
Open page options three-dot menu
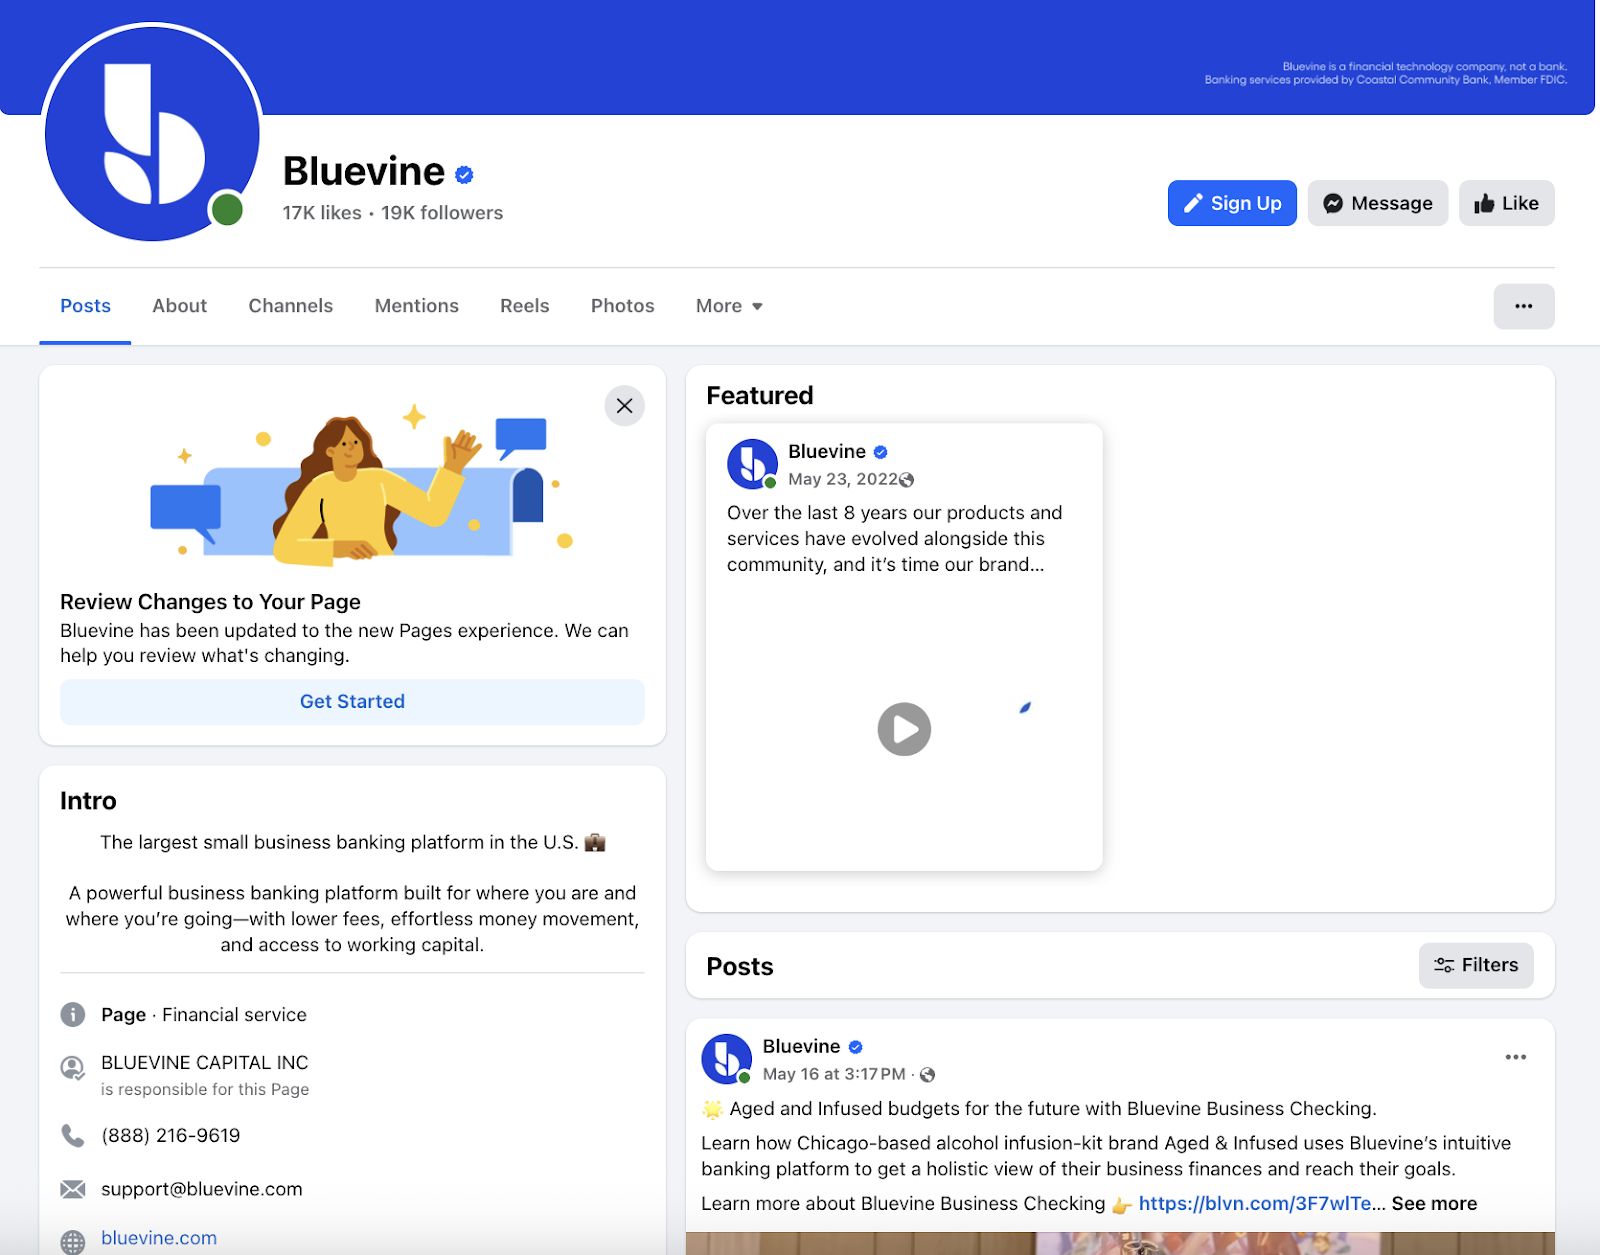coord(1523,306)
